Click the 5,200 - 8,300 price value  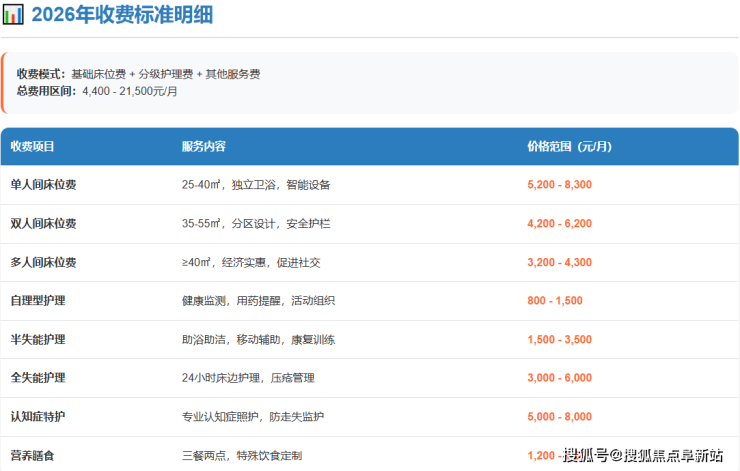[x=560, y=185]
